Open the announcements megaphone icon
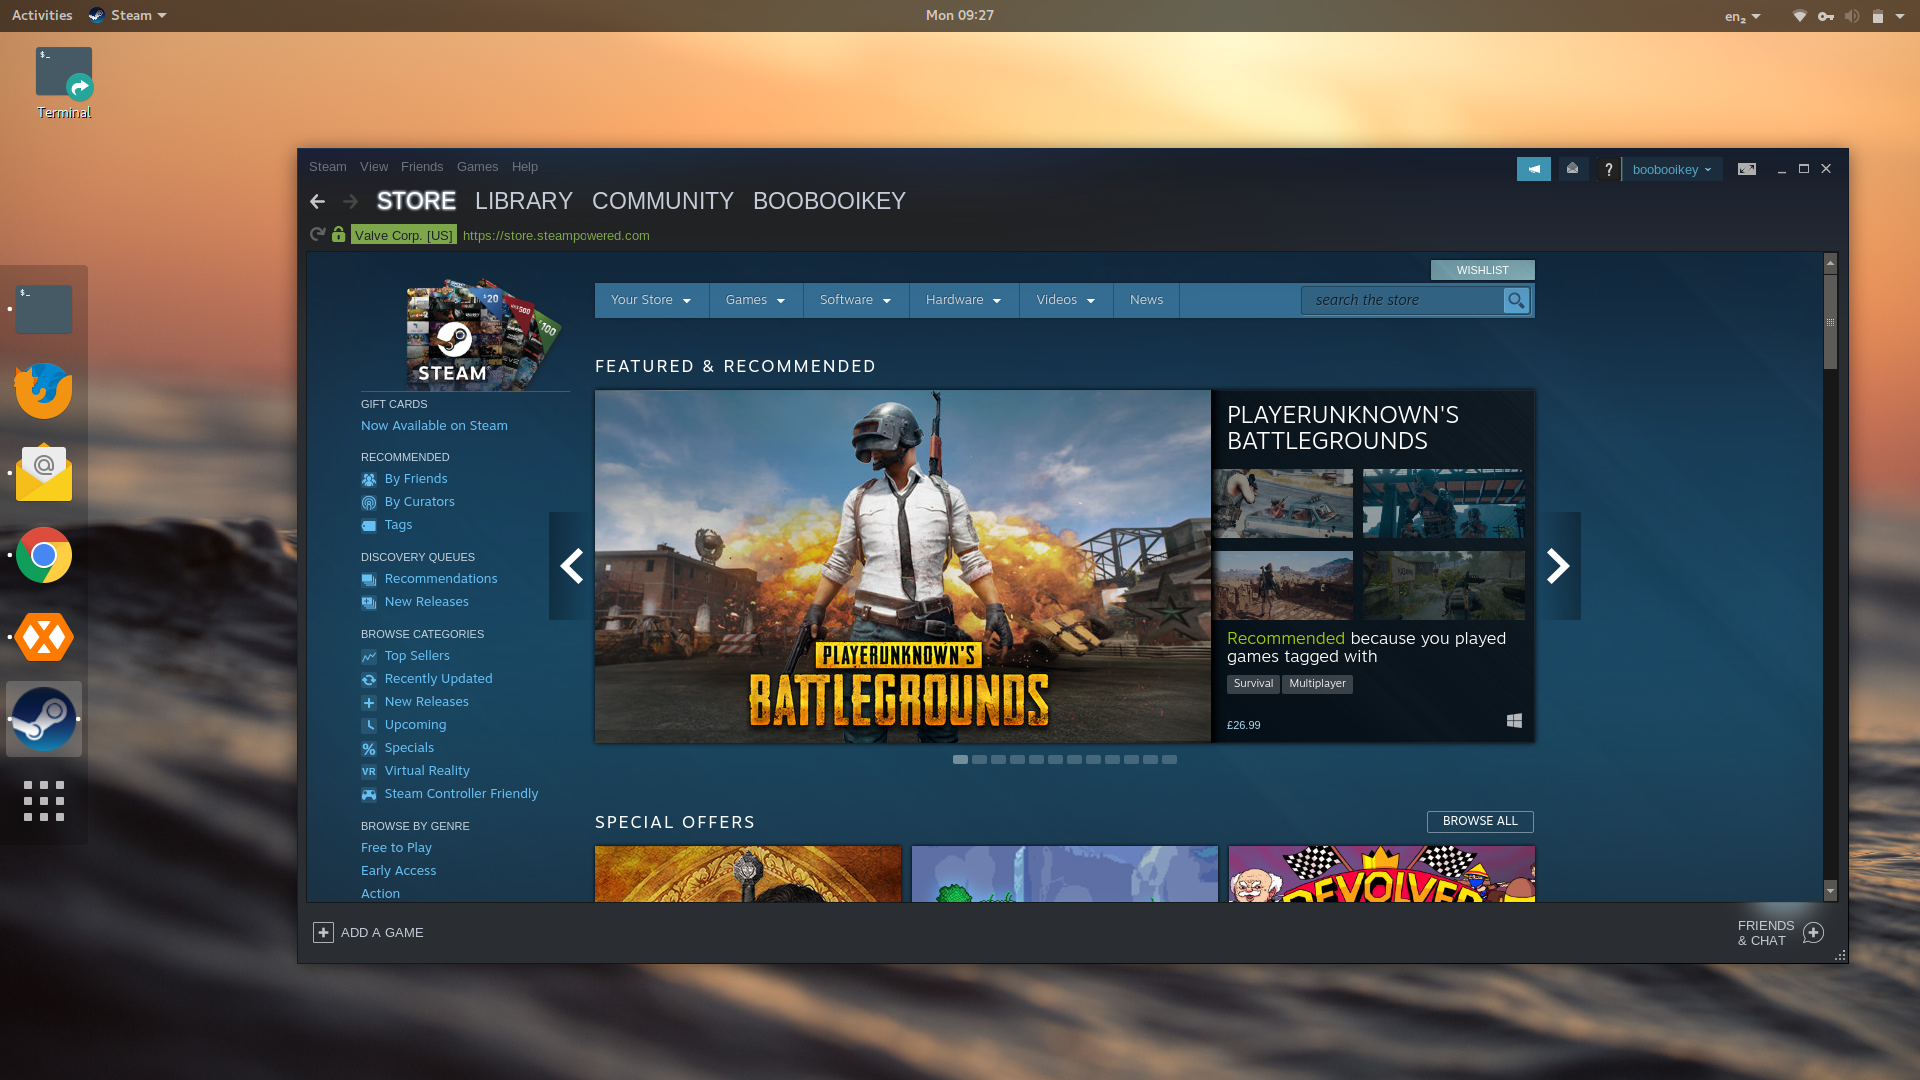This screenshot has width=1920, height=1080. 1534,169
